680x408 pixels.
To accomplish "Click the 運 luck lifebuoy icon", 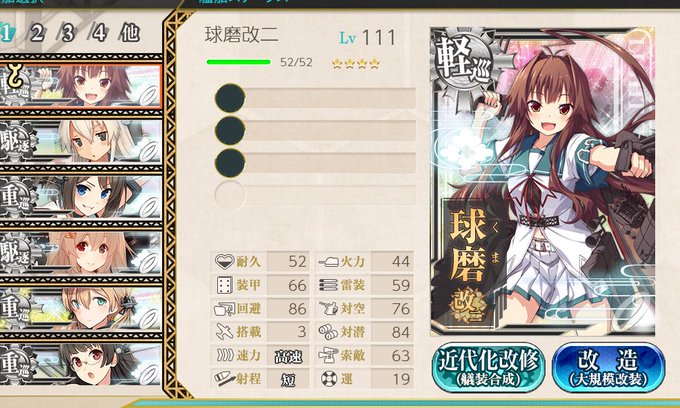I will click(x=328, y=379).
